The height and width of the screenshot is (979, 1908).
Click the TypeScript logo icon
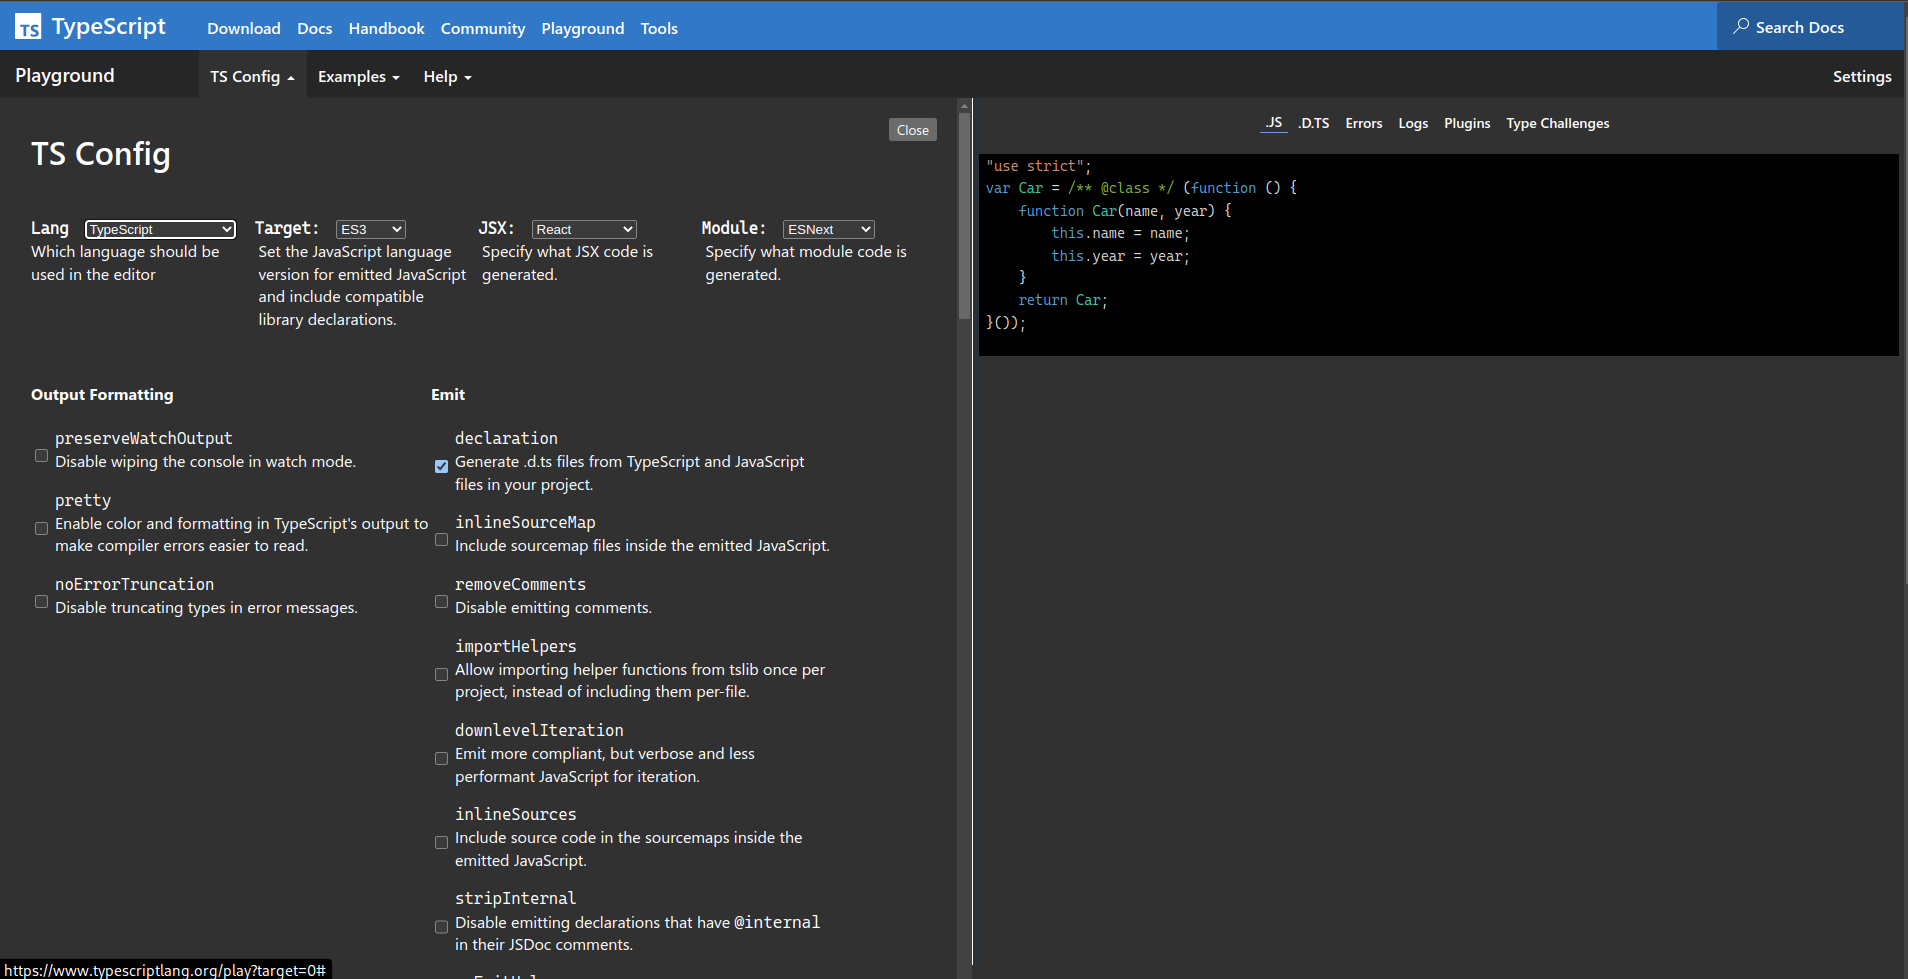coord(28,27)
